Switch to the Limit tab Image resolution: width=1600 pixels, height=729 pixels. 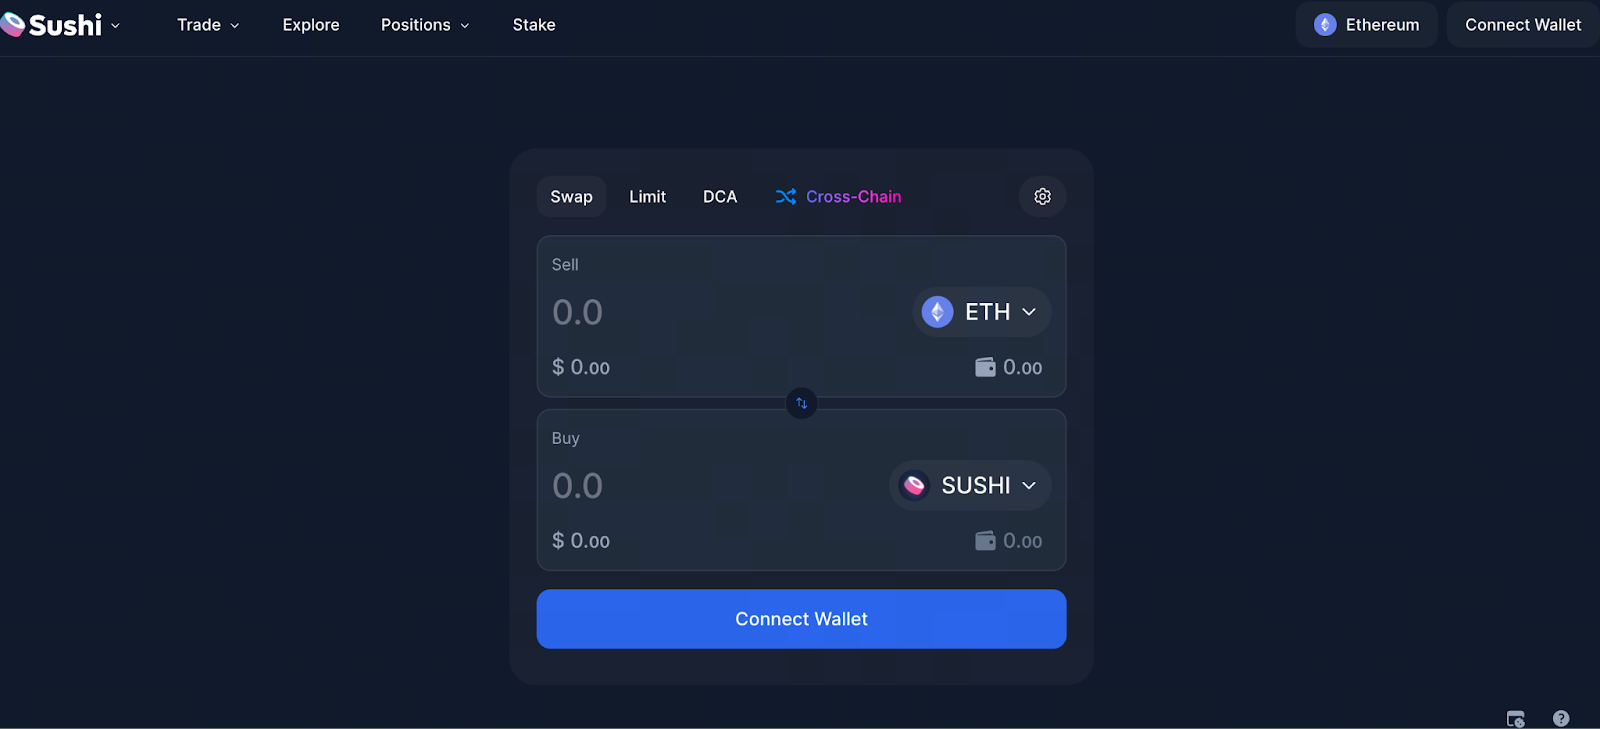647,197
